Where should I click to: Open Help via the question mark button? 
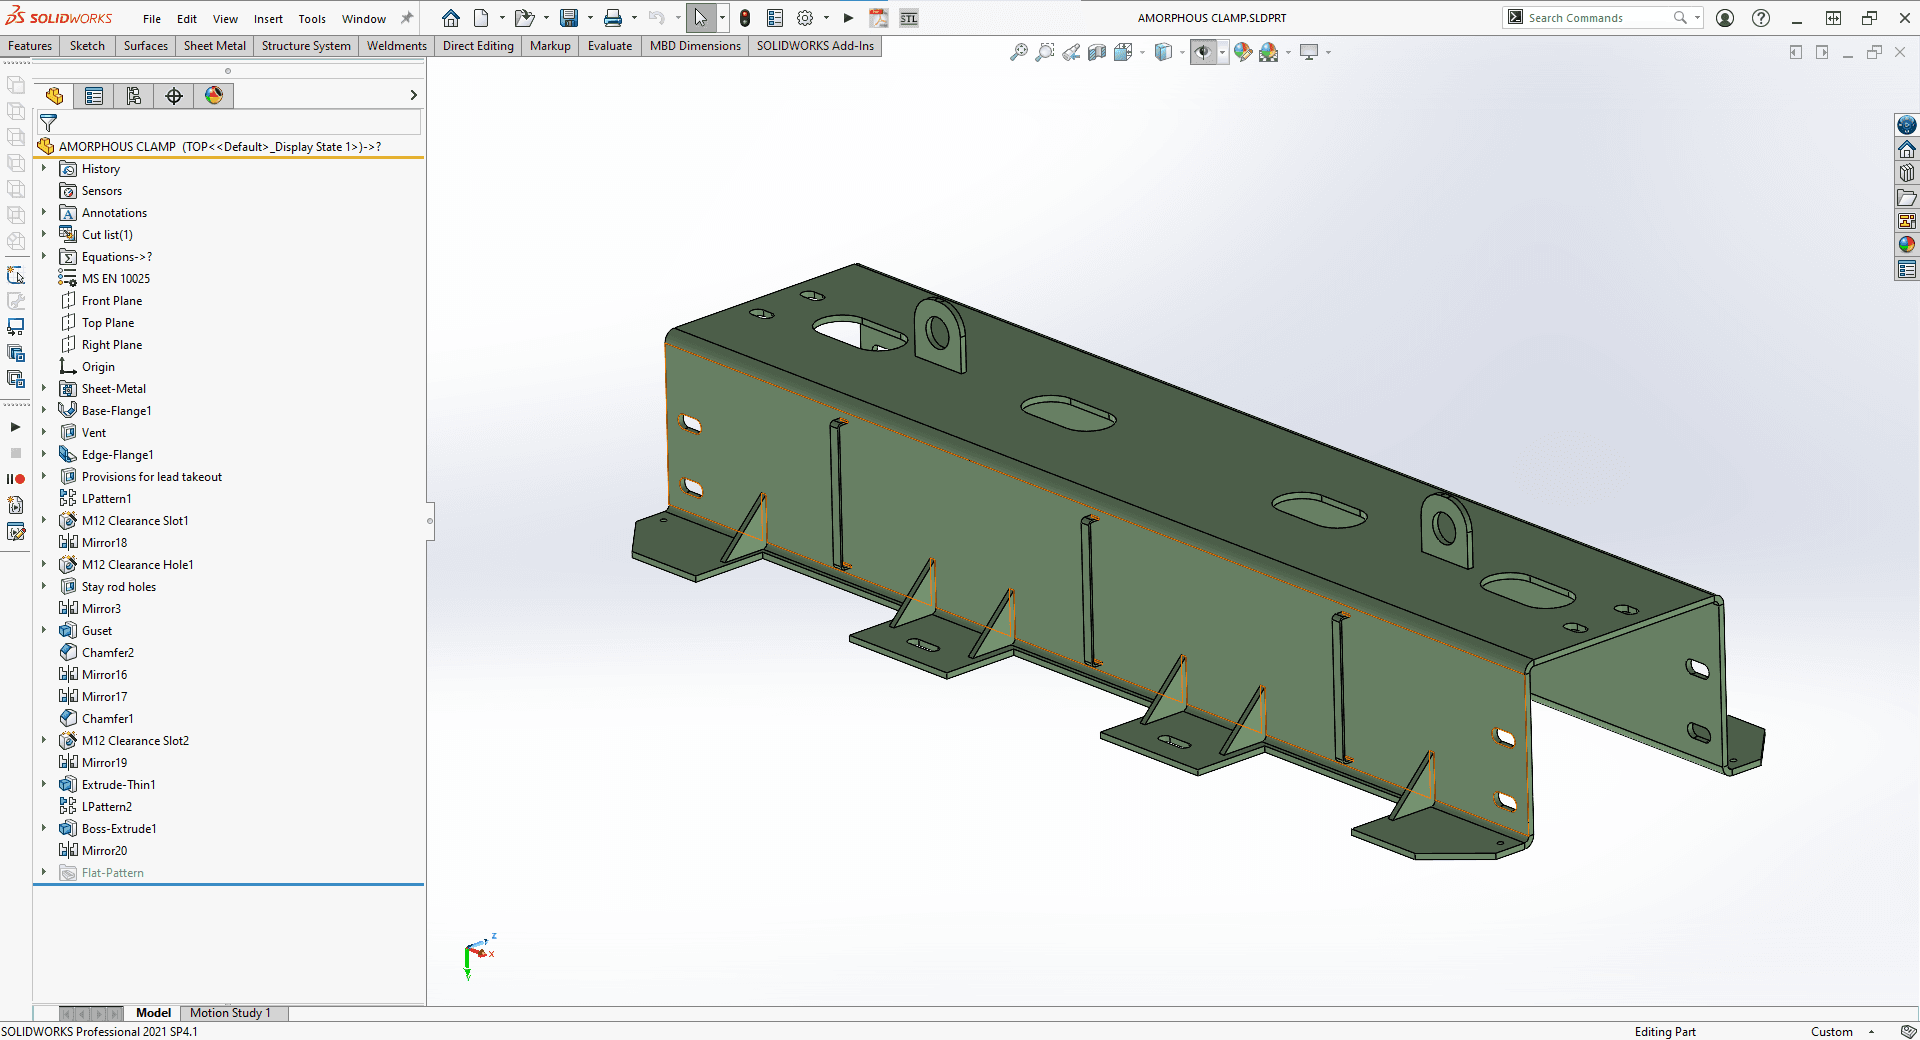[x=1761, y=17]
